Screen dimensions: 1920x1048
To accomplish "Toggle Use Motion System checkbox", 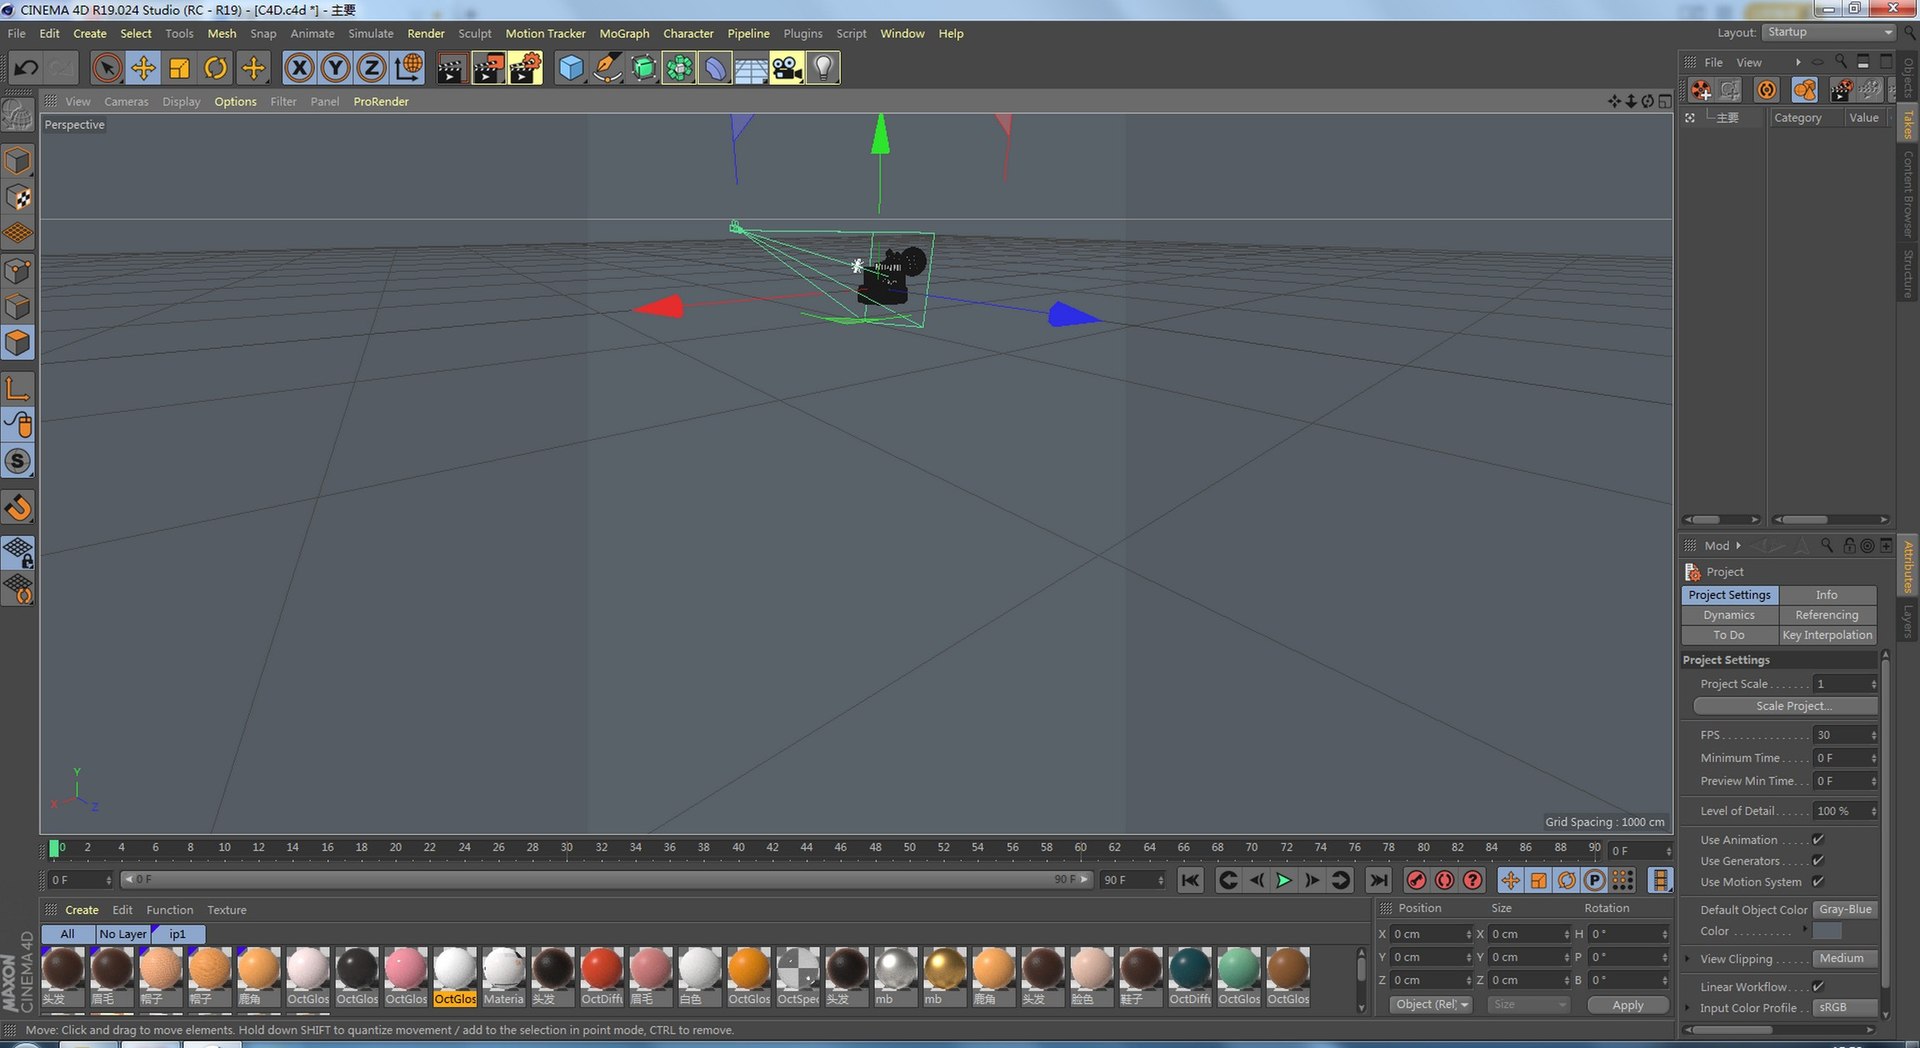I will (x=1818, y=882).
